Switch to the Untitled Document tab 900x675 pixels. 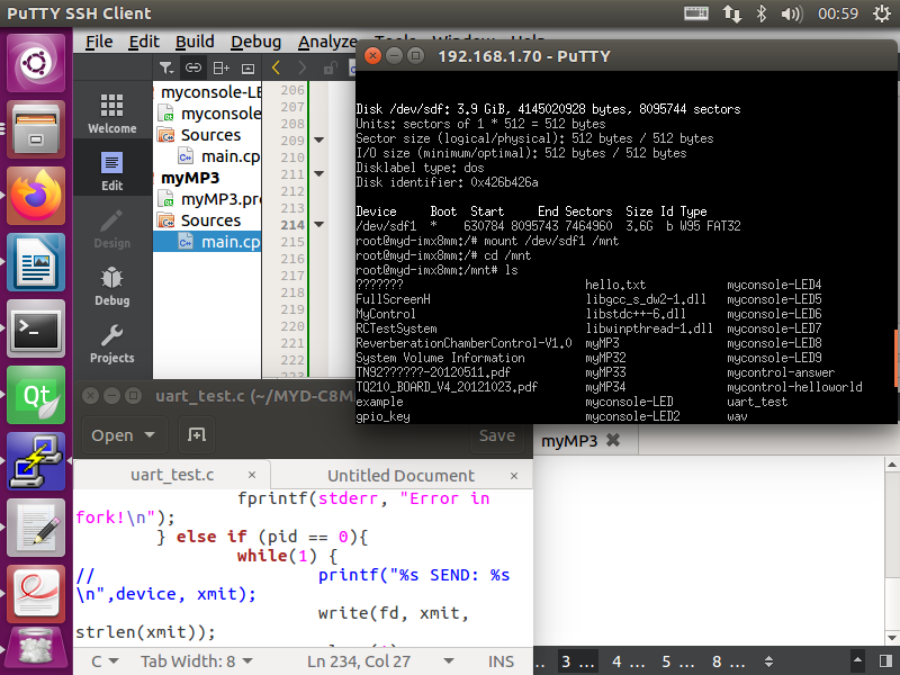pos(401,475)
